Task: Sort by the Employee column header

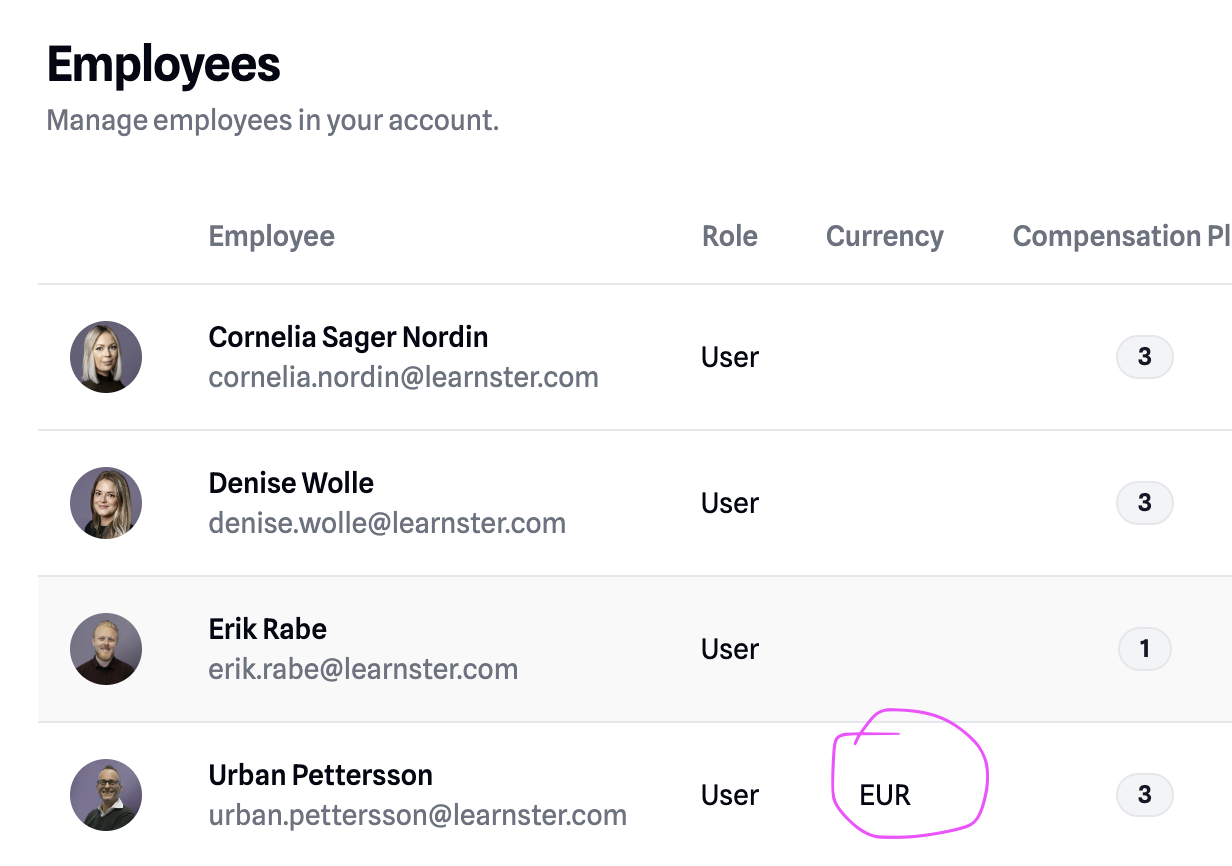Action: 271,237
